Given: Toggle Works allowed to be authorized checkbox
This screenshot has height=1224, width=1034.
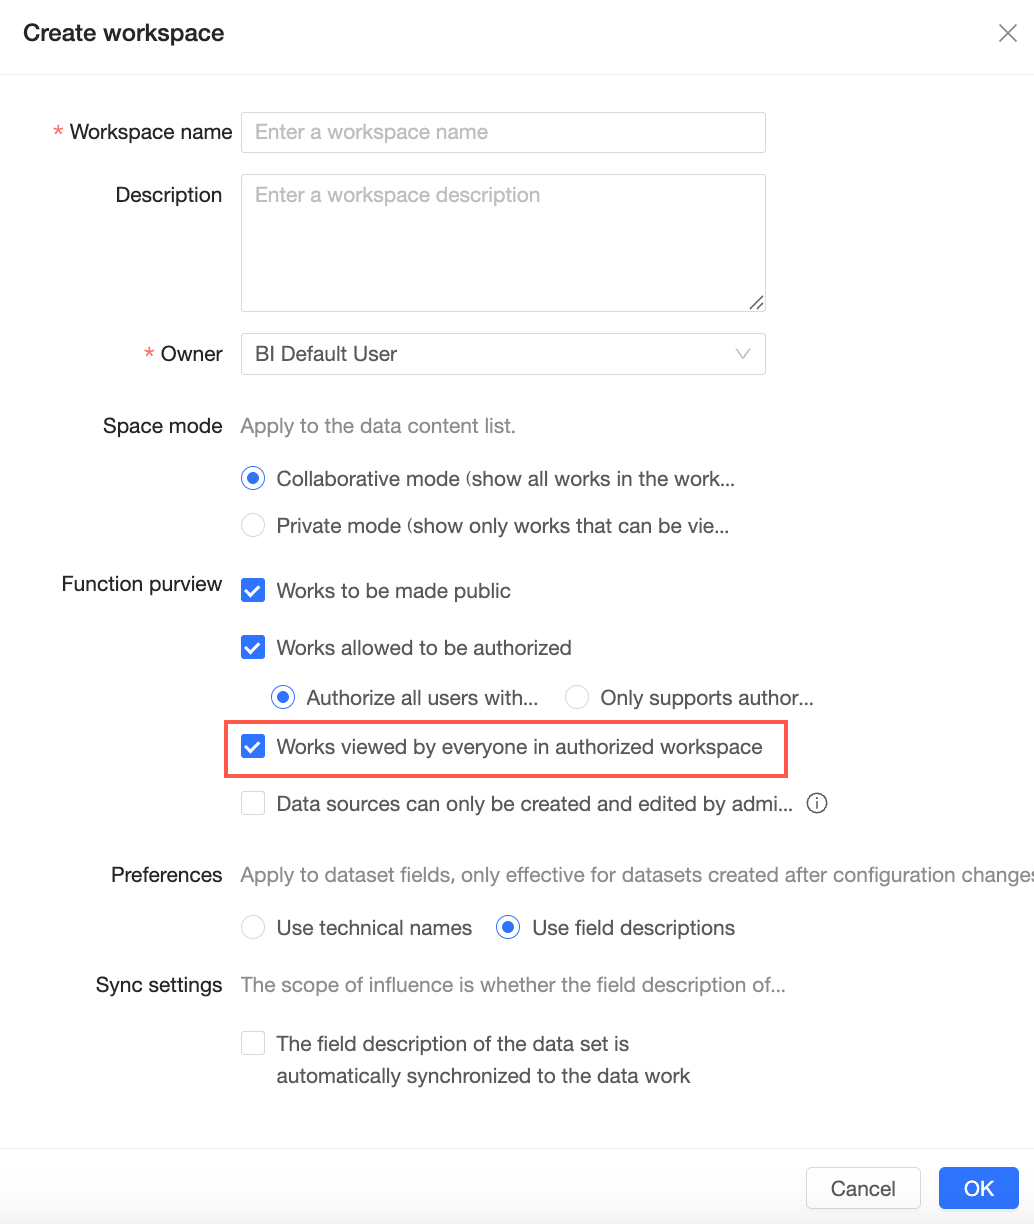Looking at the screenshot, I should (254, 647).
